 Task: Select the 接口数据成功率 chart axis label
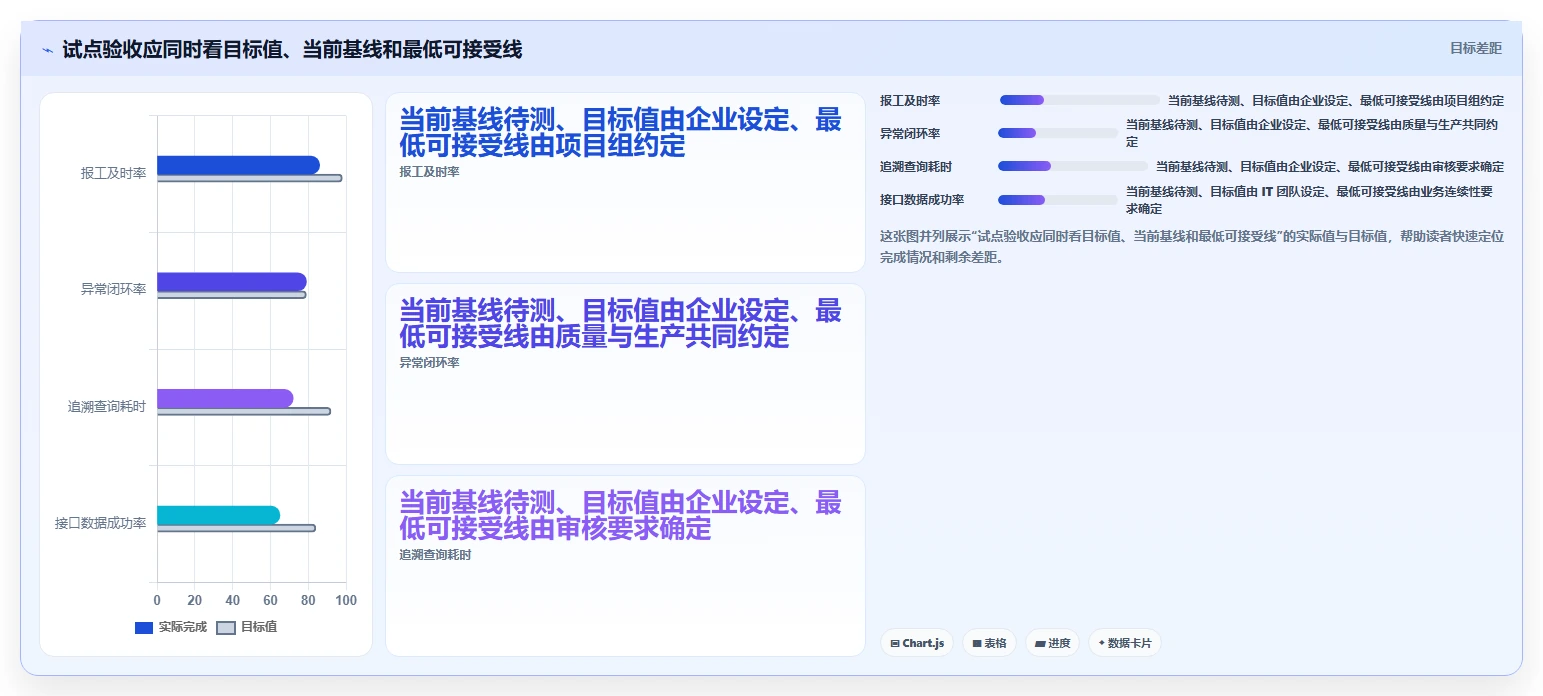(101, 523)
